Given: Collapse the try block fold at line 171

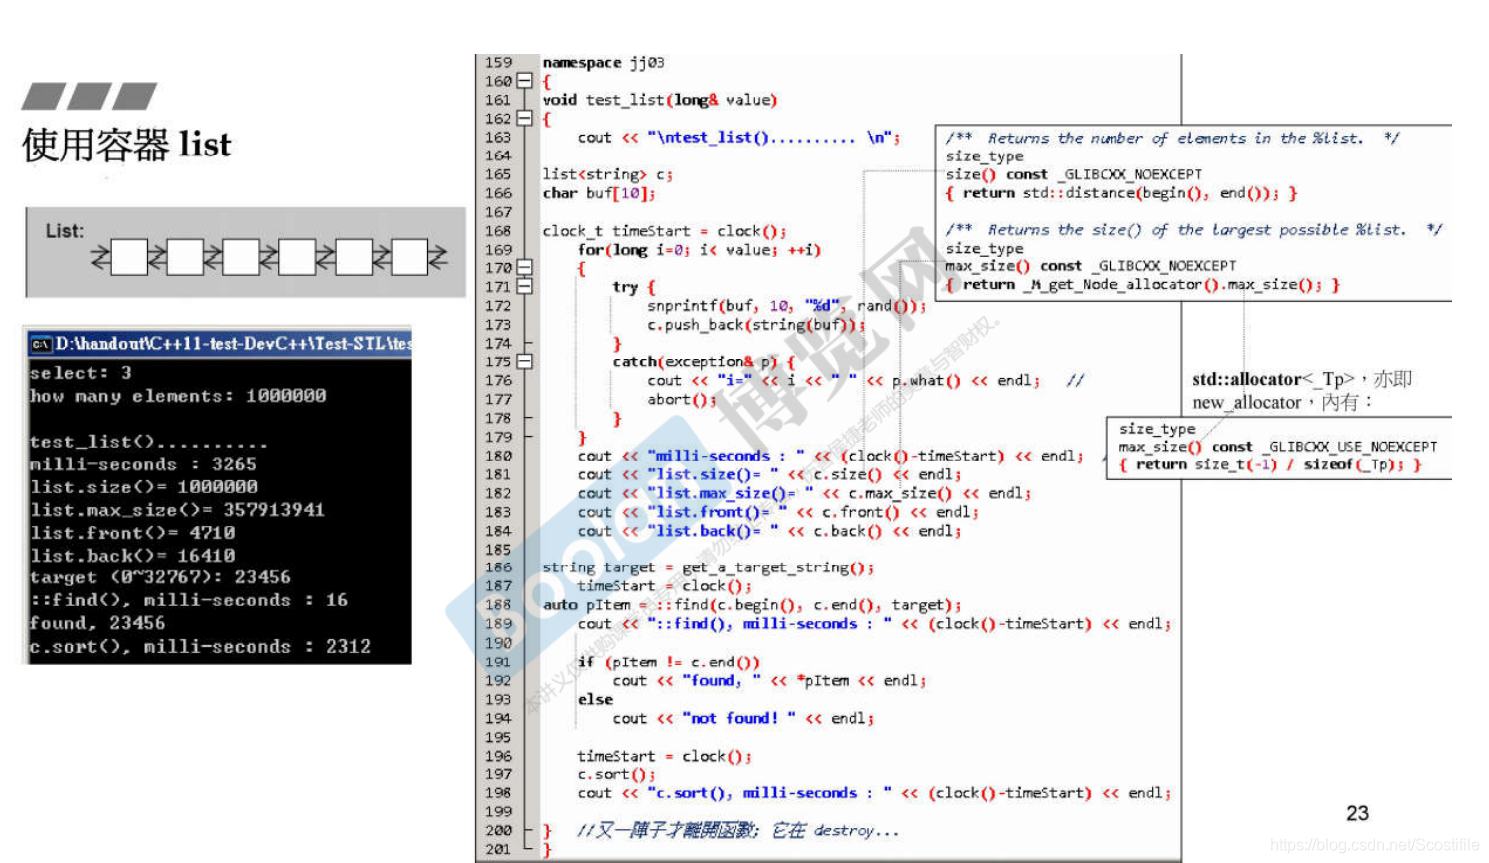Looking at the screenshot, I should 524,287.
